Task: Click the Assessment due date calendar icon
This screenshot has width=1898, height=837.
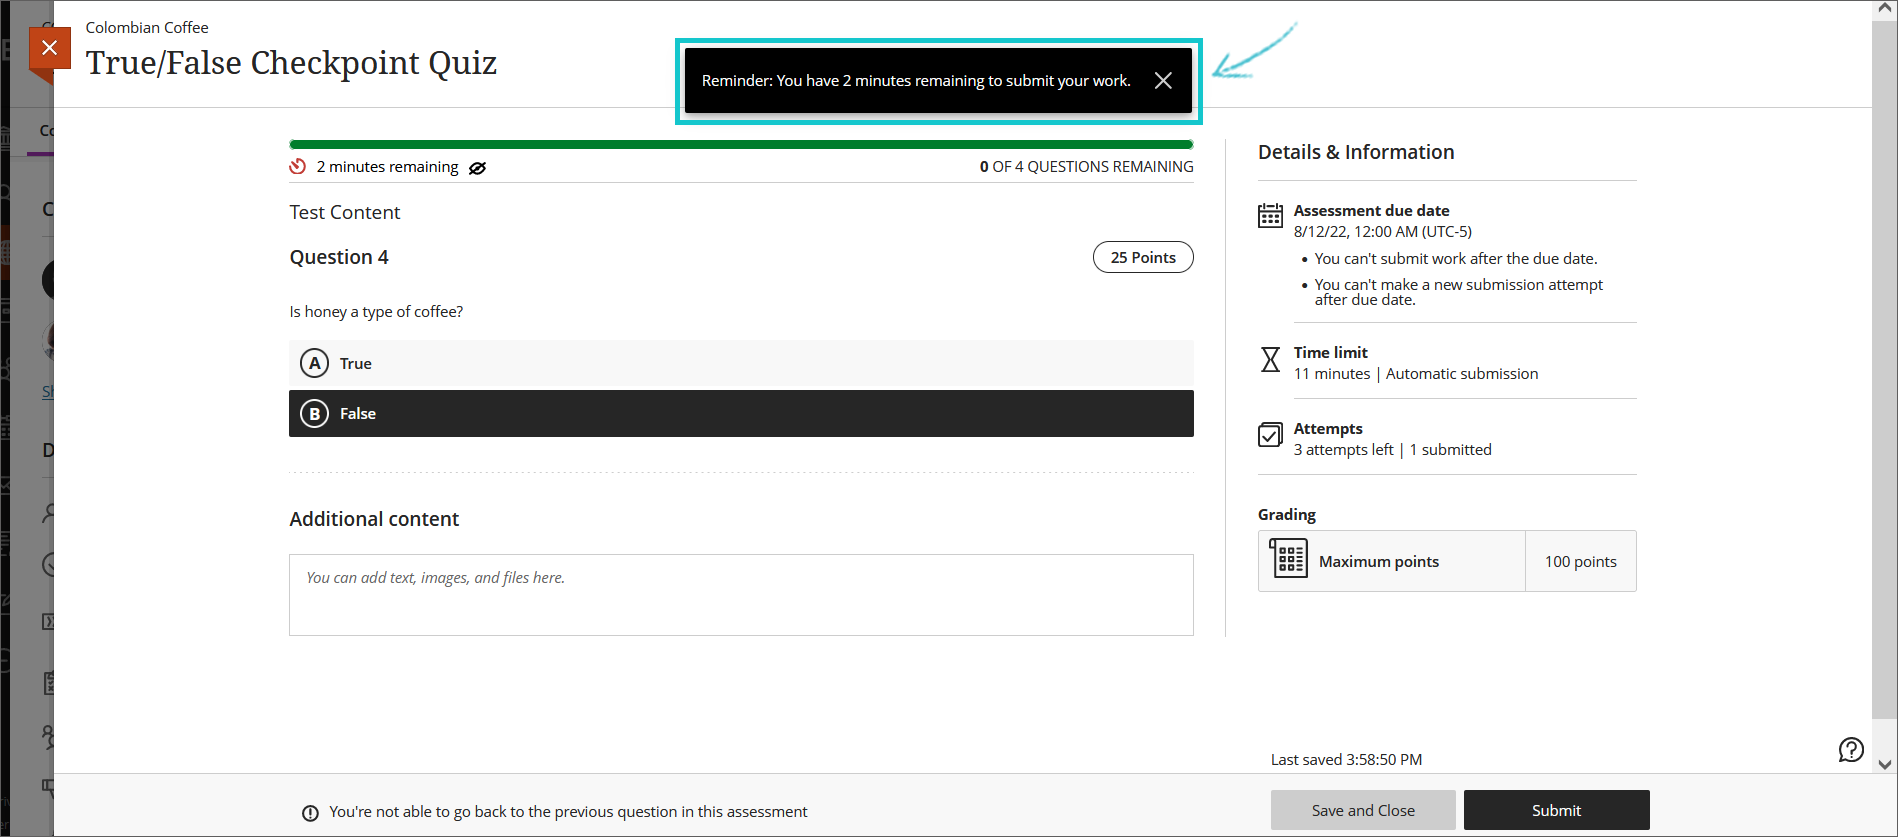Action: click(x=1270, y=216)
